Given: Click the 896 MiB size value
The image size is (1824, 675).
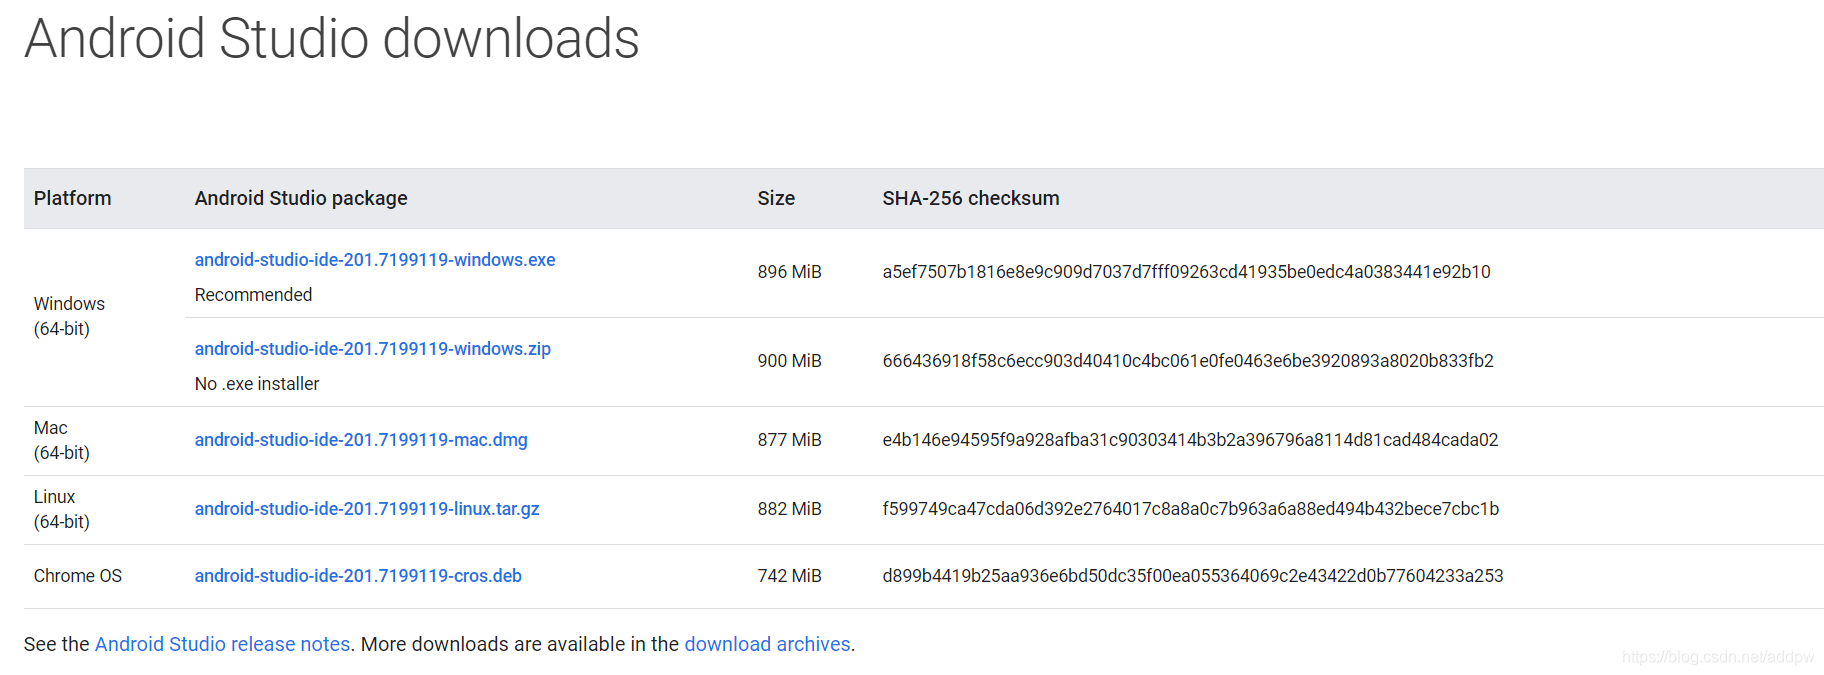Looking at the screenshot, I should pyautogui.click(x=790, y=272).
